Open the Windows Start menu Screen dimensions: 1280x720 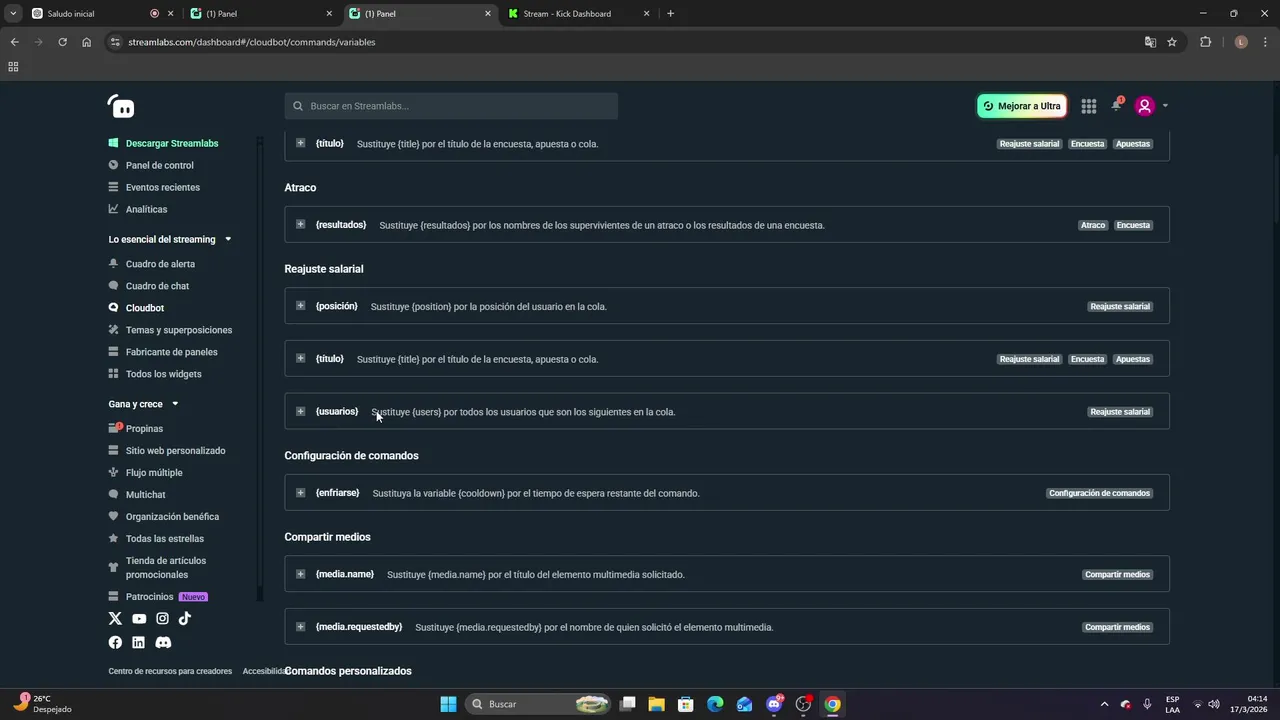click(x=449, y=704)
